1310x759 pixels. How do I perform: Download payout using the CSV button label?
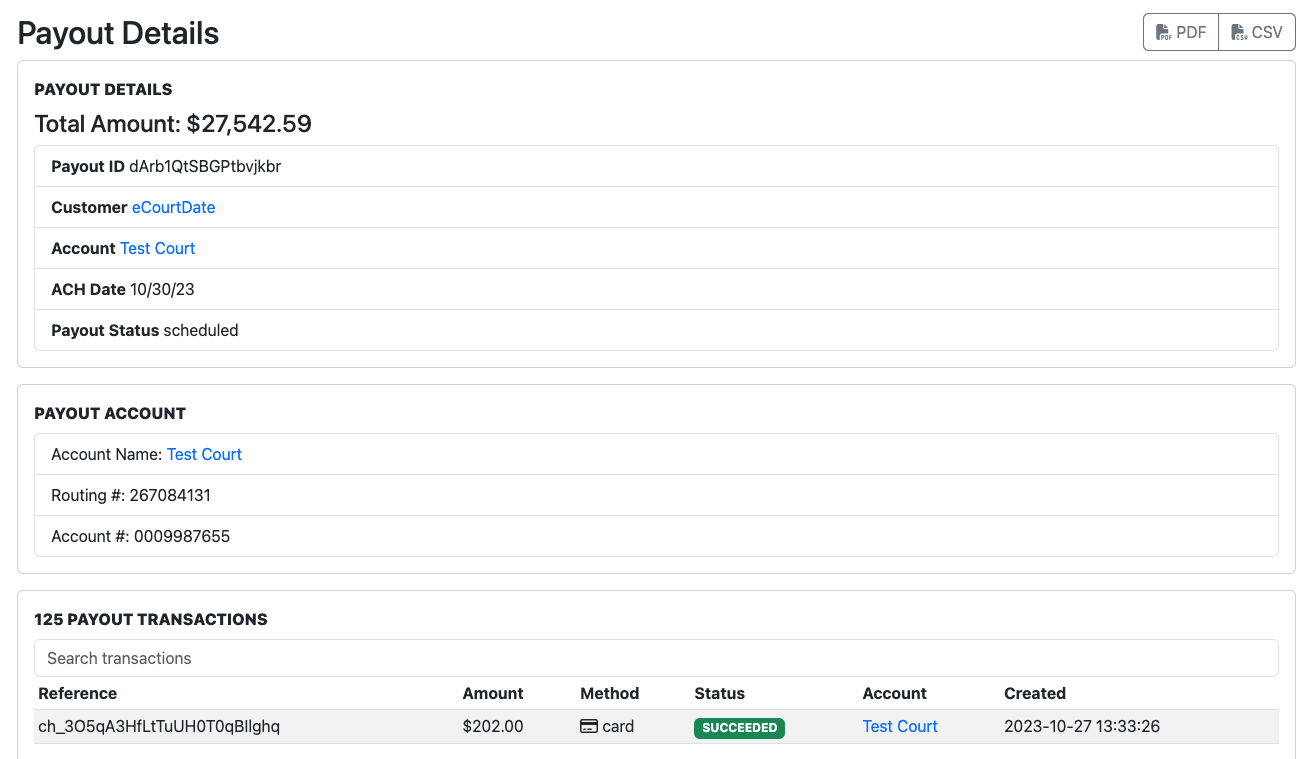tap(1267, 33)
